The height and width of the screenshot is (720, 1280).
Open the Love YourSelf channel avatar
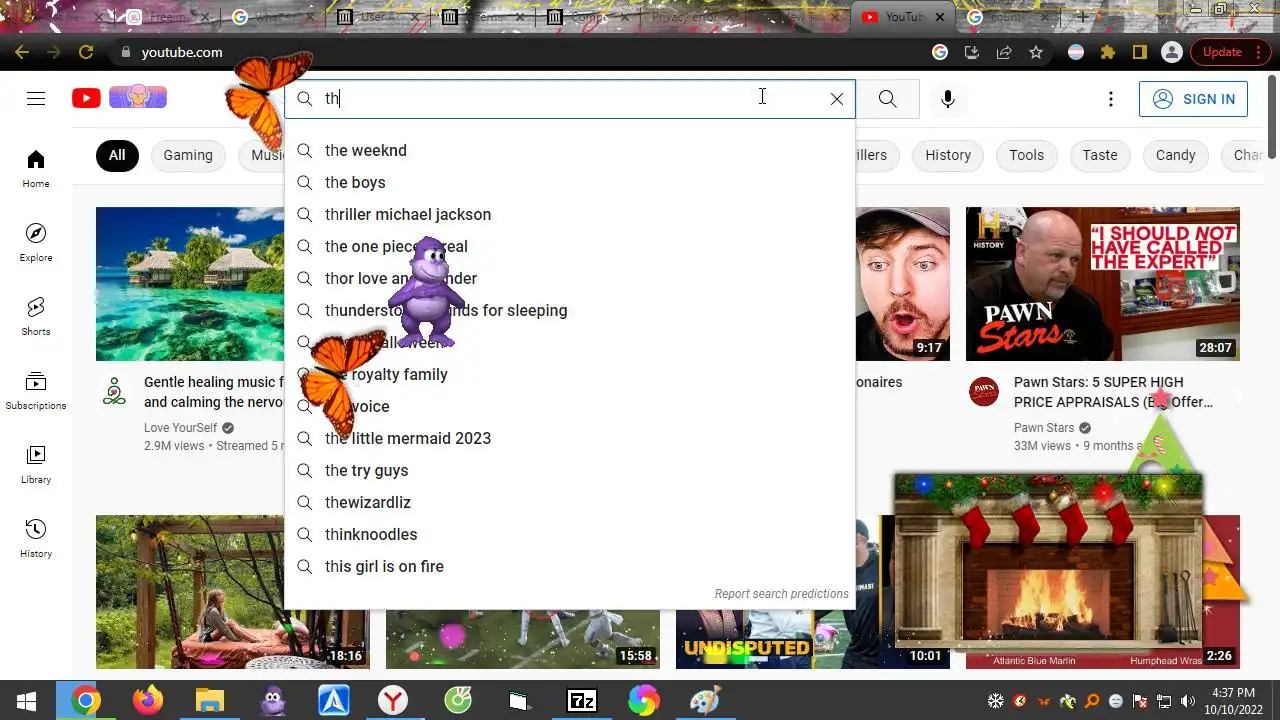(x=115, y=392)
